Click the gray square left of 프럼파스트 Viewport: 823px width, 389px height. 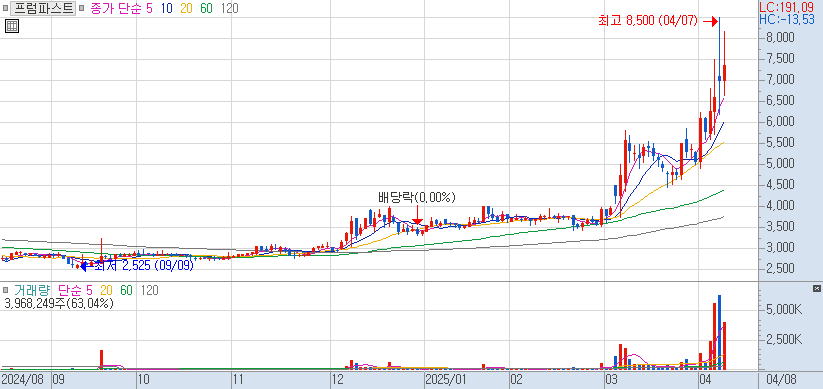click(x=5, y=8)
